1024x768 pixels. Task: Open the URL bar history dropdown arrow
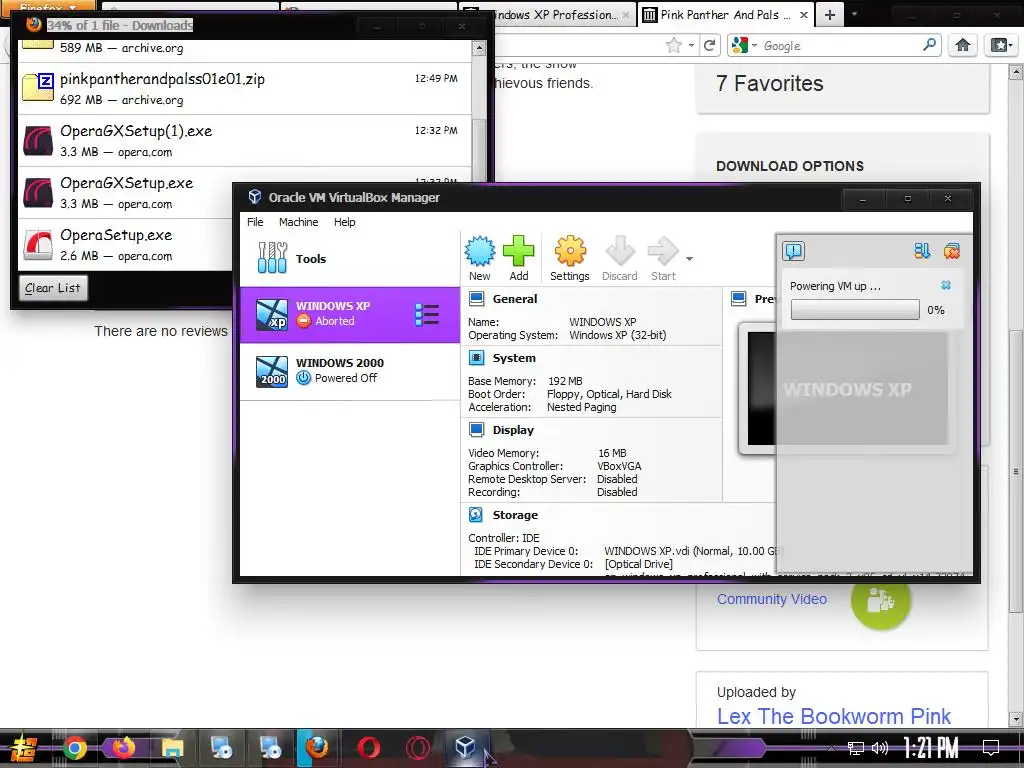click(x=691, y=46)
